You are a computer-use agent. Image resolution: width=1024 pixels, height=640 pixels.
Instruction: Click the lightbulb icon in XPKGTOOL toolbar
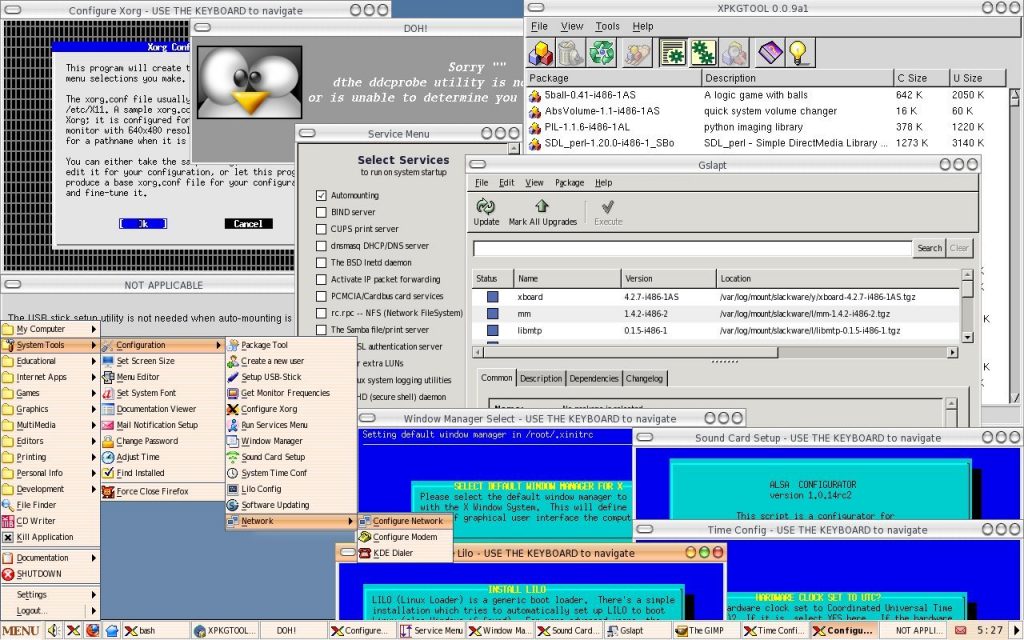(x=797, y=52)
